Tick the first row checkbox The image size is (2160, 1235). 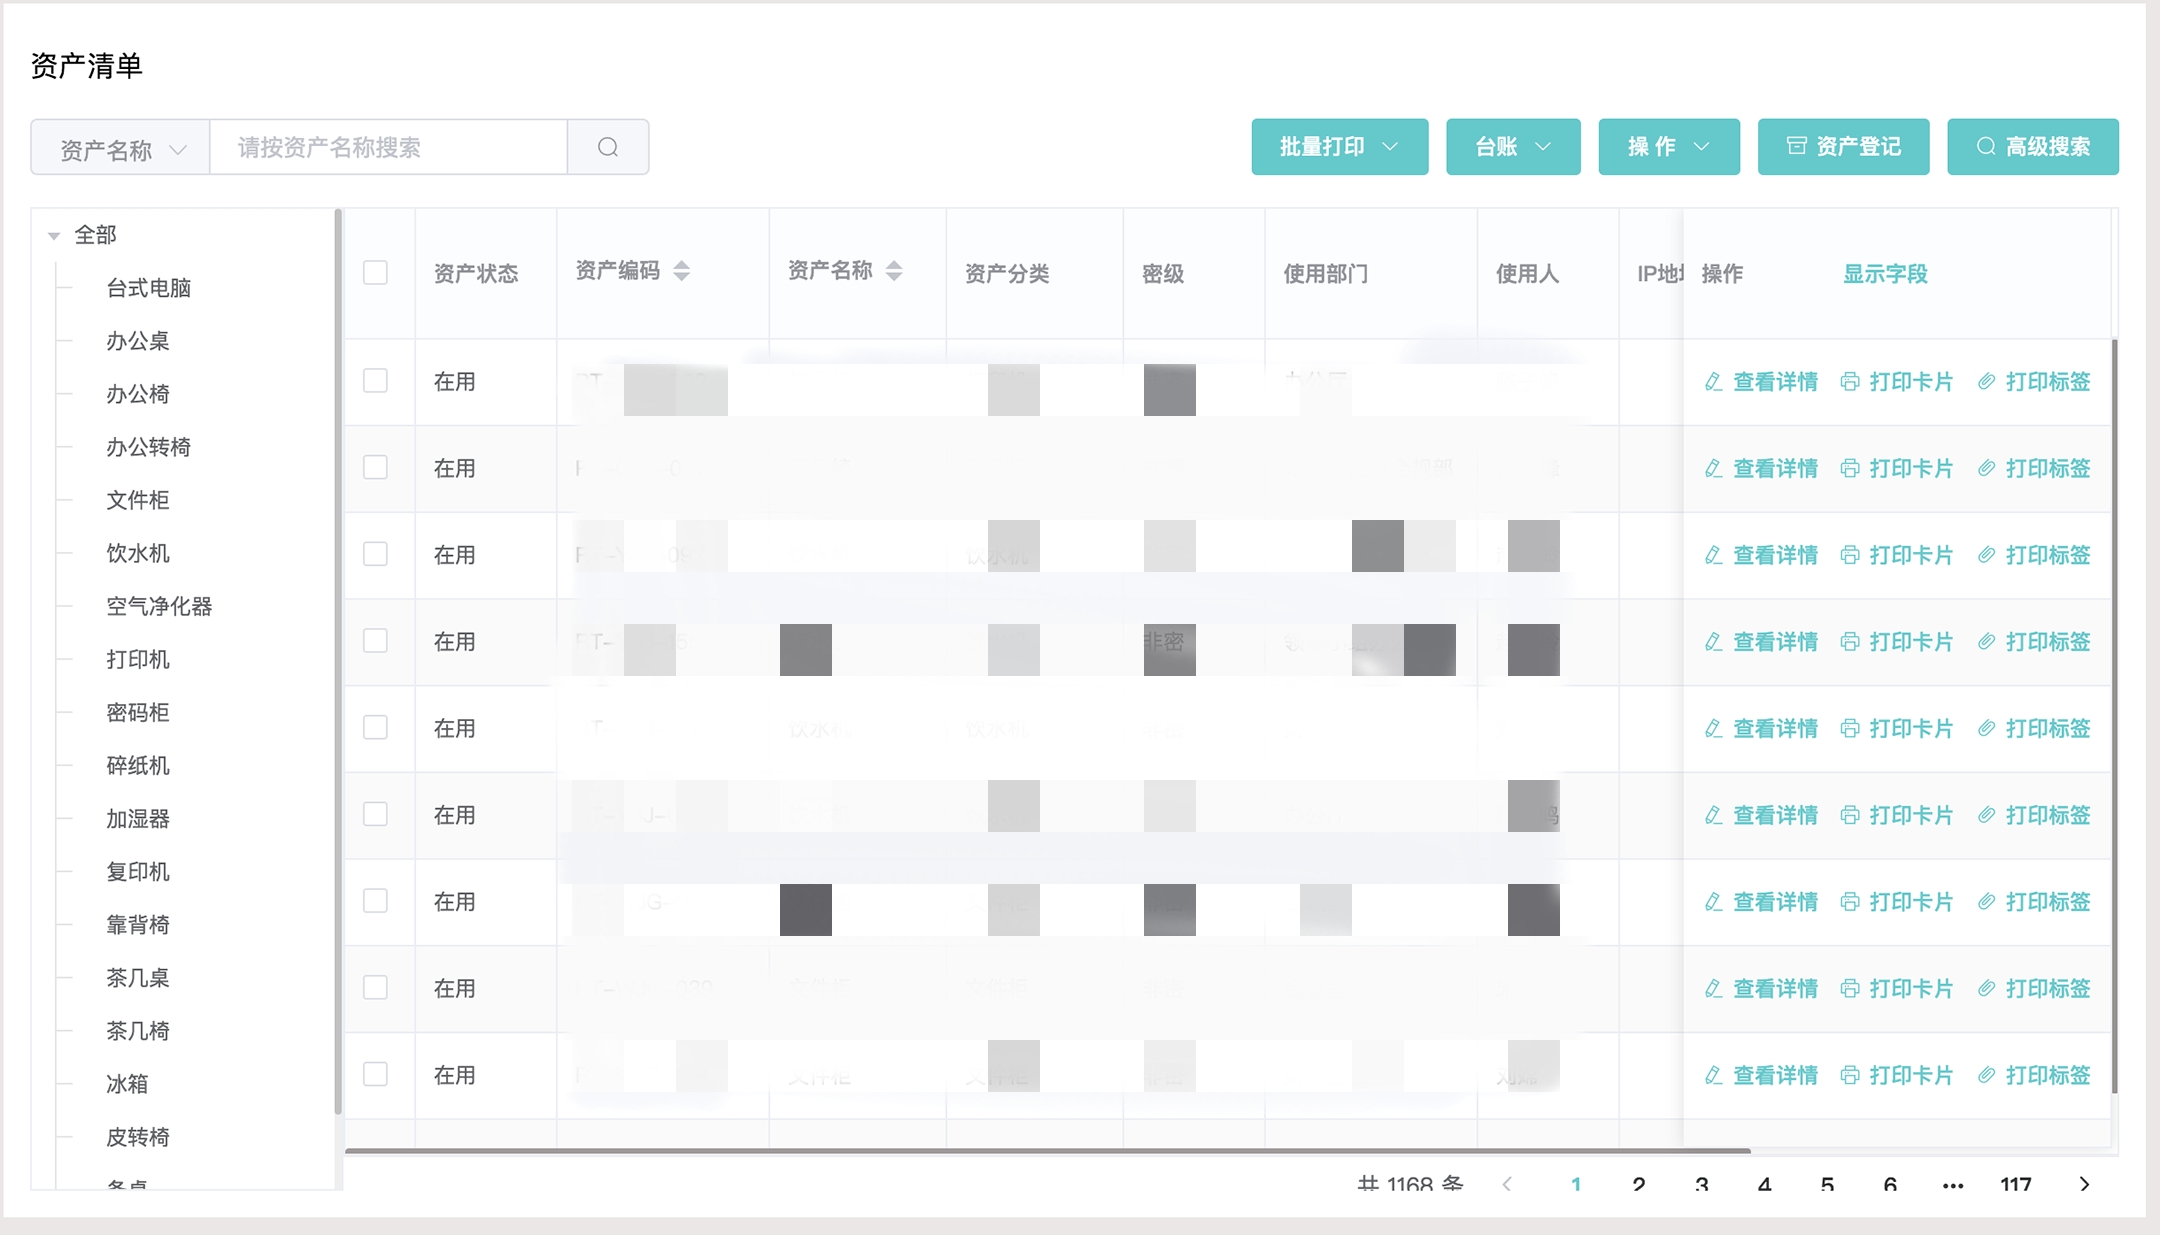pyautogui.click(x=375, y=381)
